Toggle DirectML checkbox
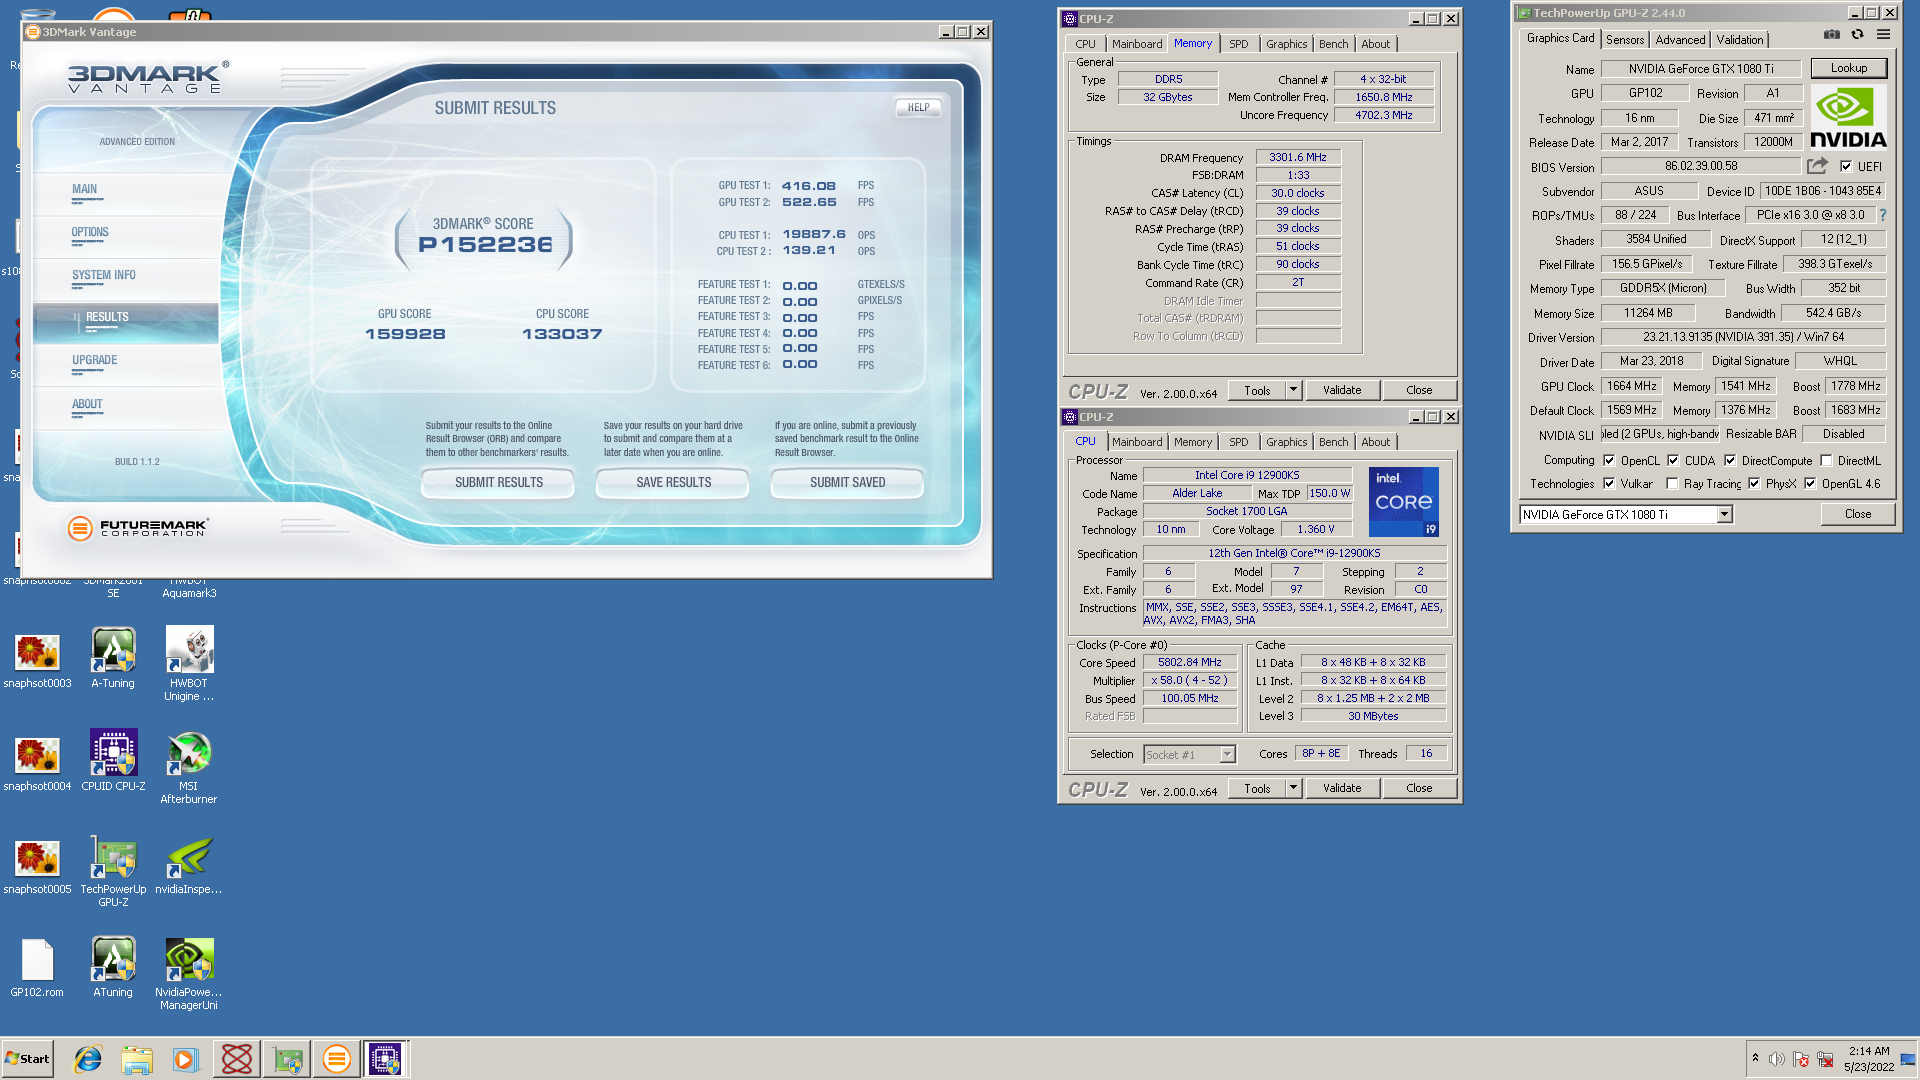The image size is (1920, 1080). pos(1826,461)
